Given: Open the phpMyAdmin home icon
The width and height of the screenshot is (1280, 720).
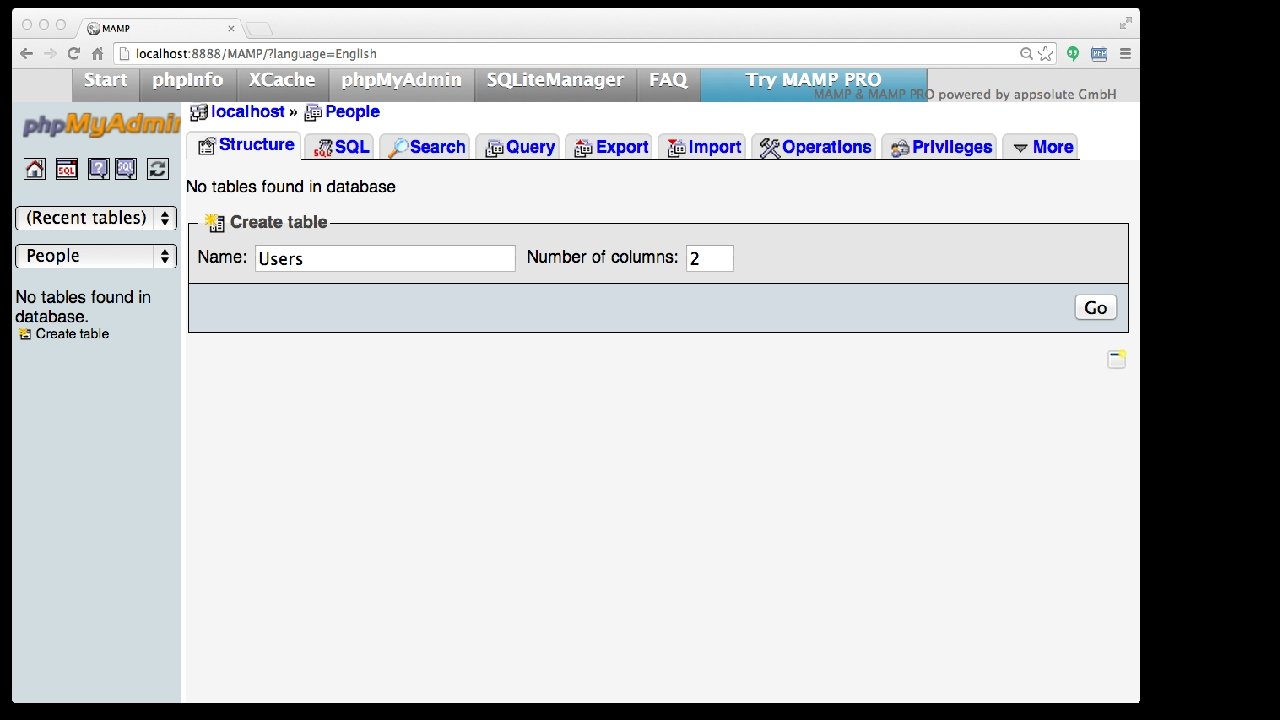Looking at the screenshot, I should [35, 169].
